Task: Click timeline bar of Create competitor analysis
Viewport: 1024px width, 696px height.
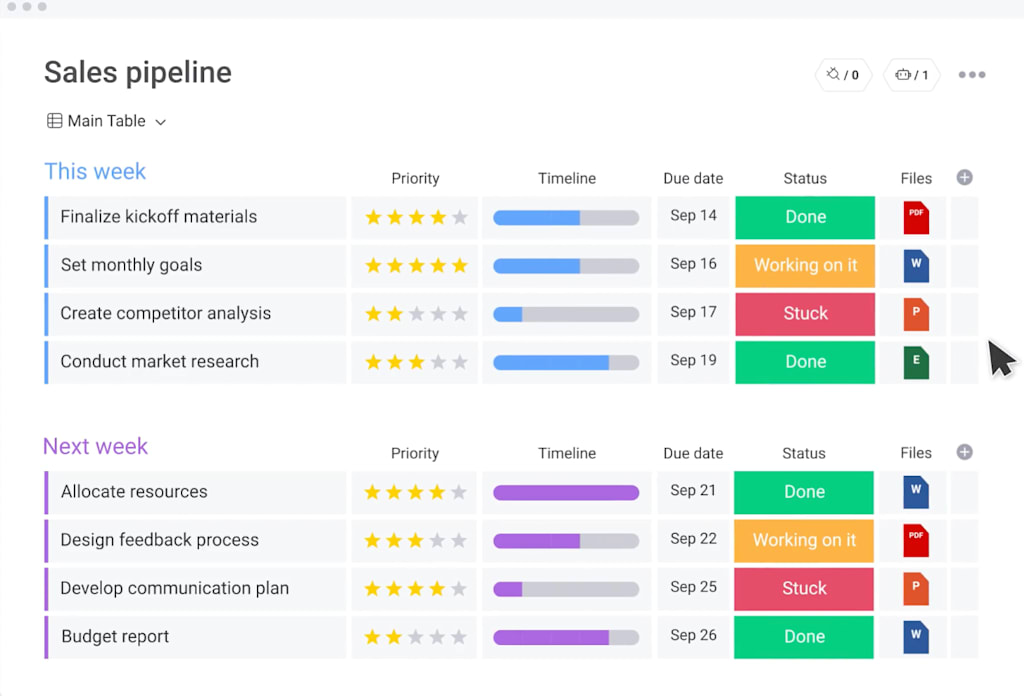Action: [566, 314]
